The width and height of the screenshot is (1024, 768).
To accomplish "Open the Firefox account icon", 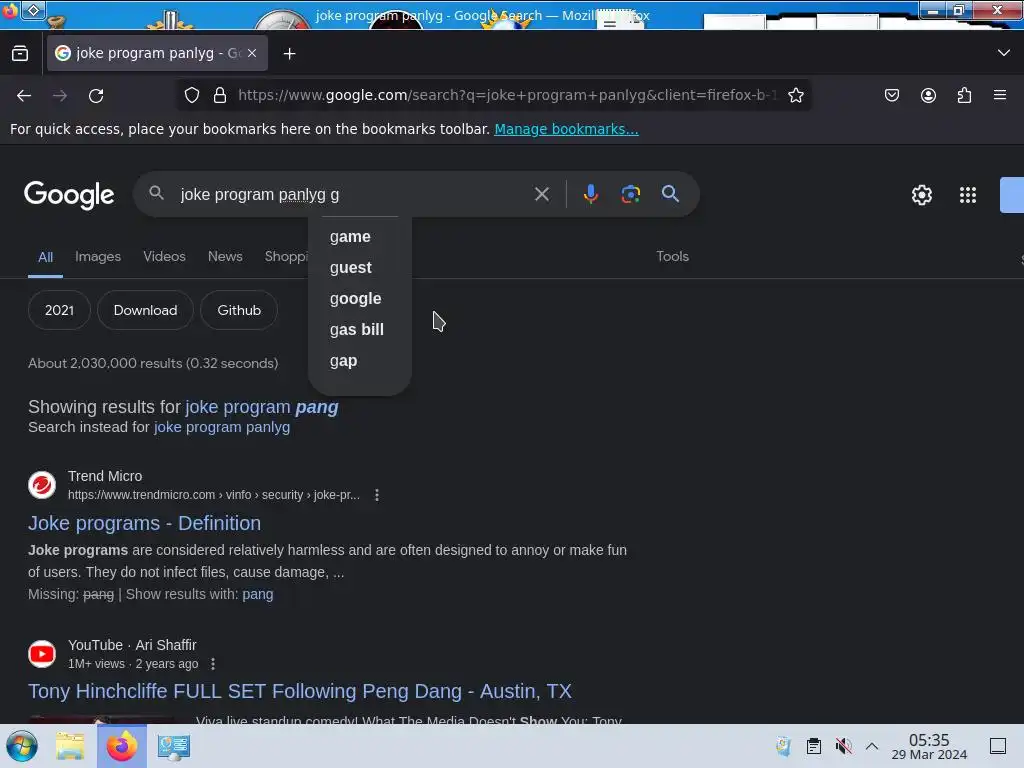I will coord(928,95).
